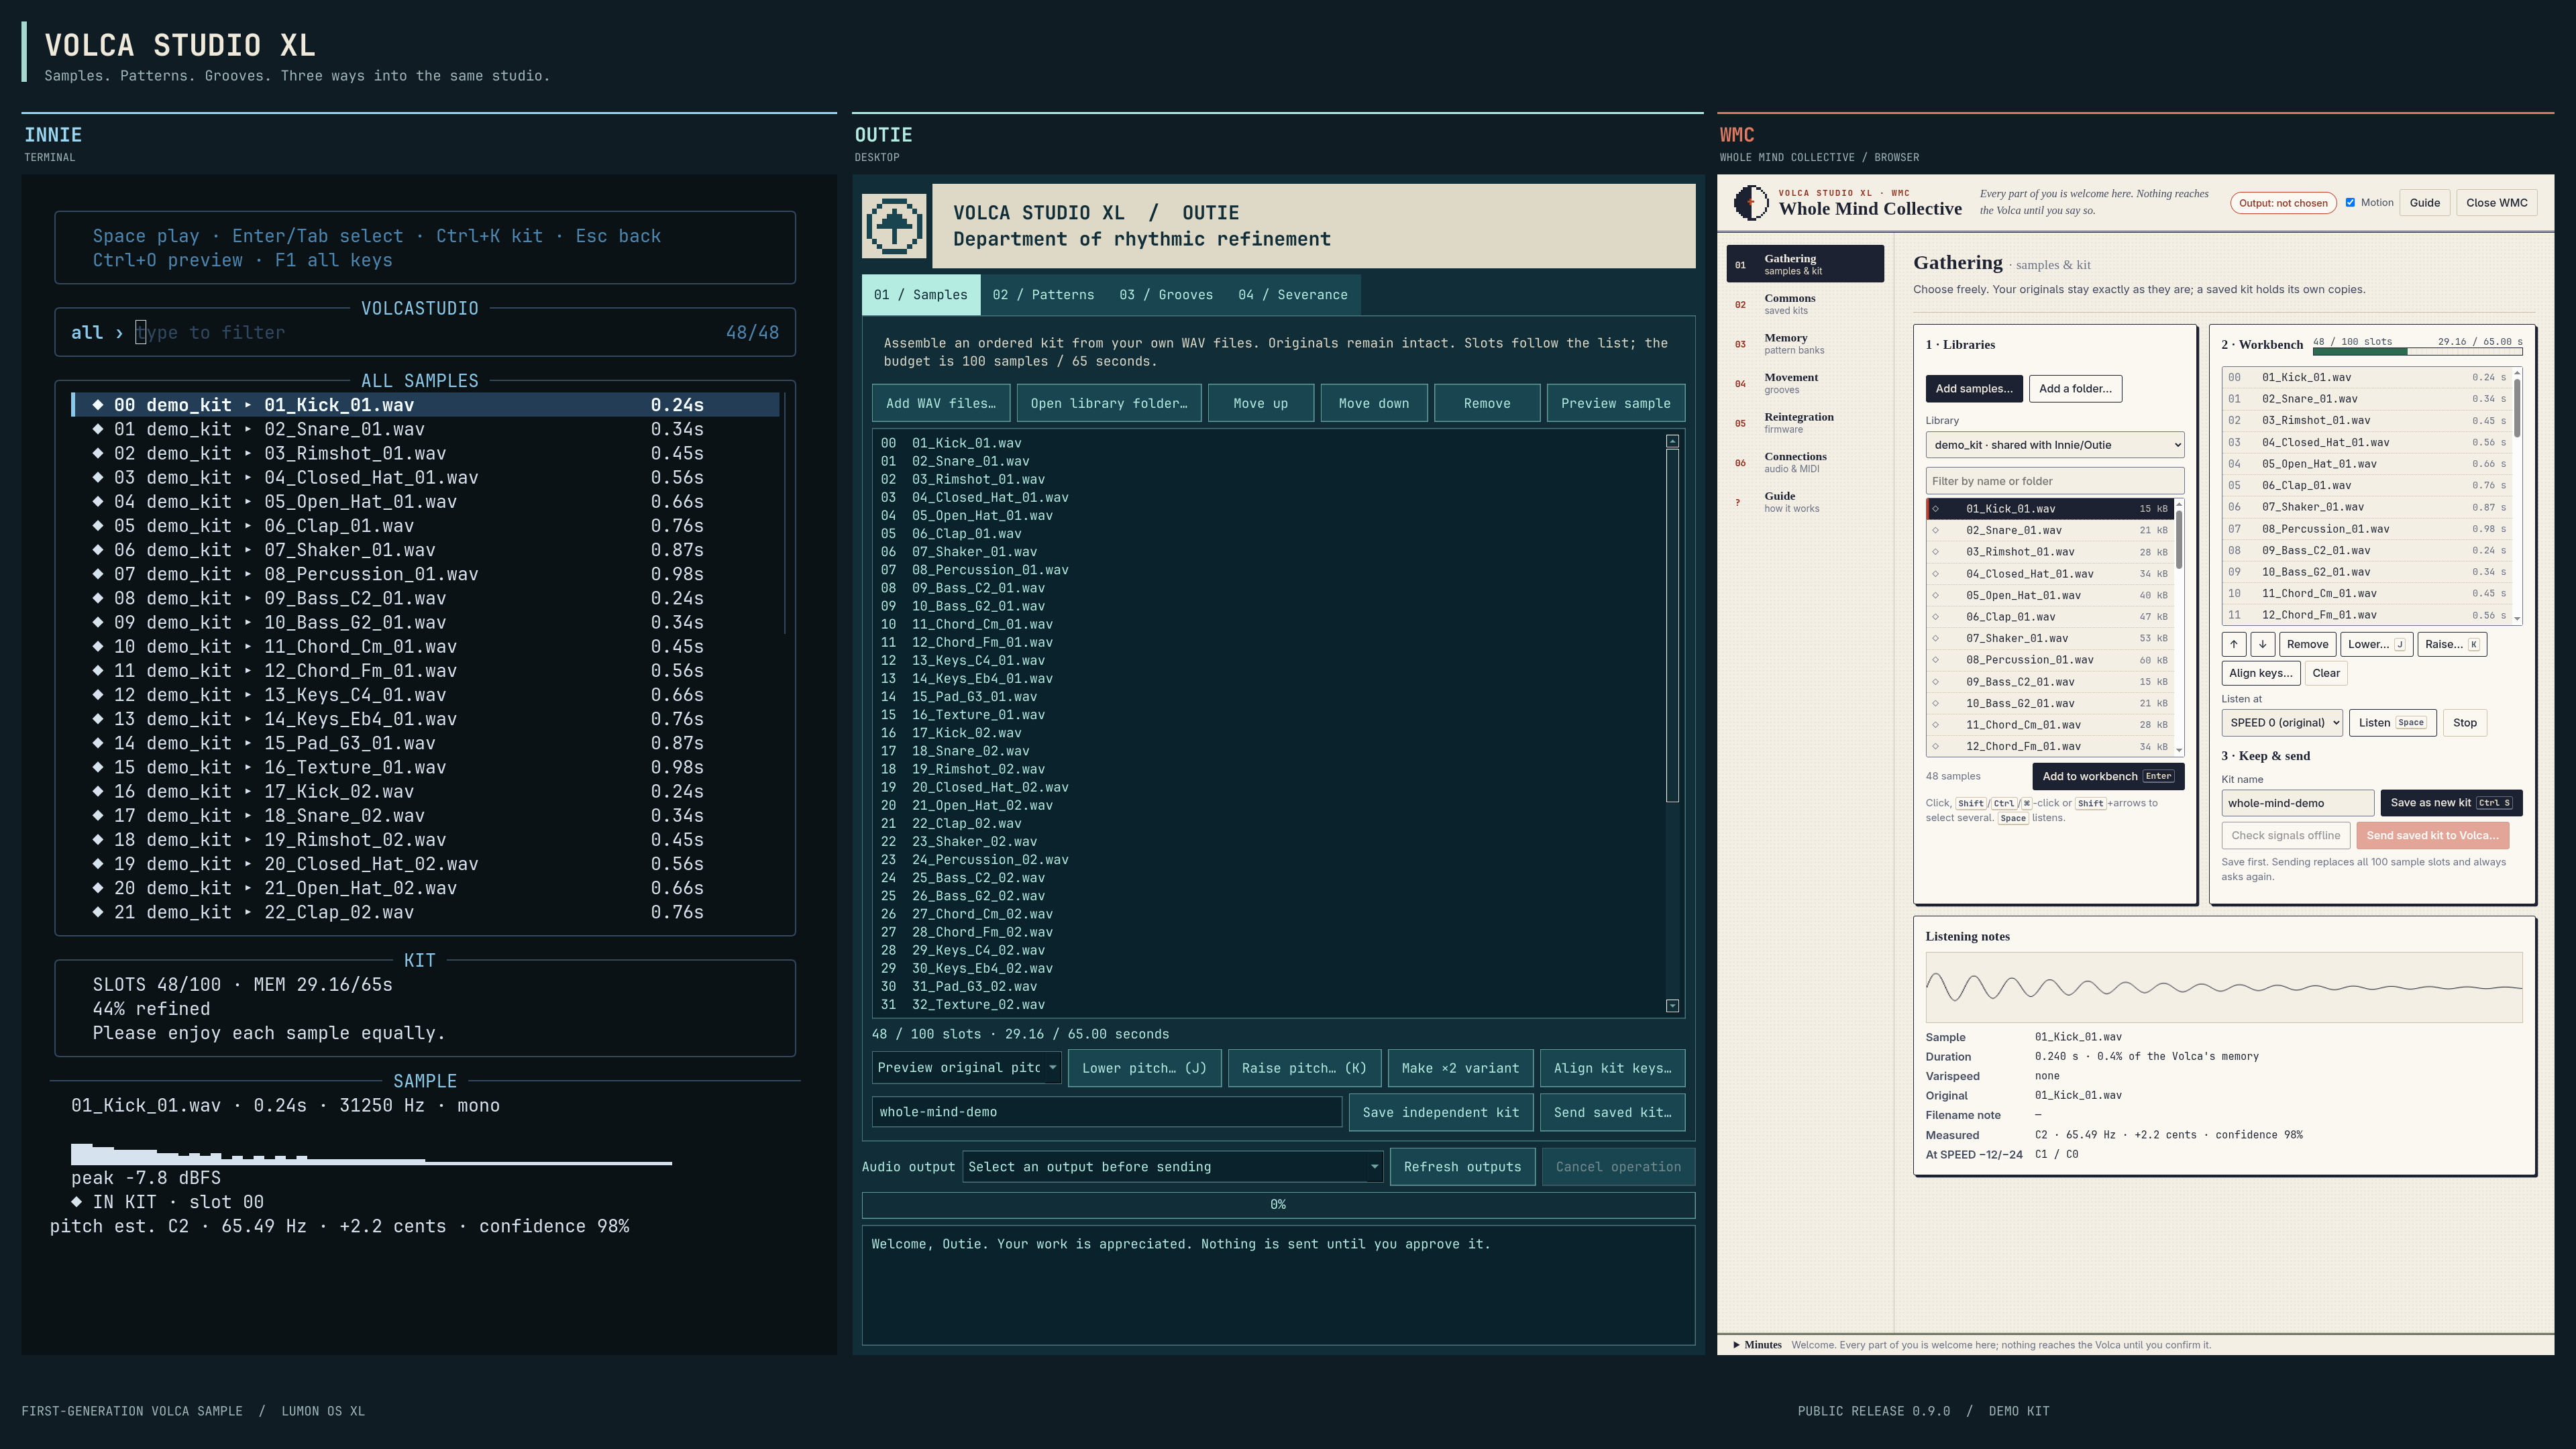Click the up arrow of Outie sample list scrollbar
Screen dimensions: 2576x1449
click(1672, 441)
